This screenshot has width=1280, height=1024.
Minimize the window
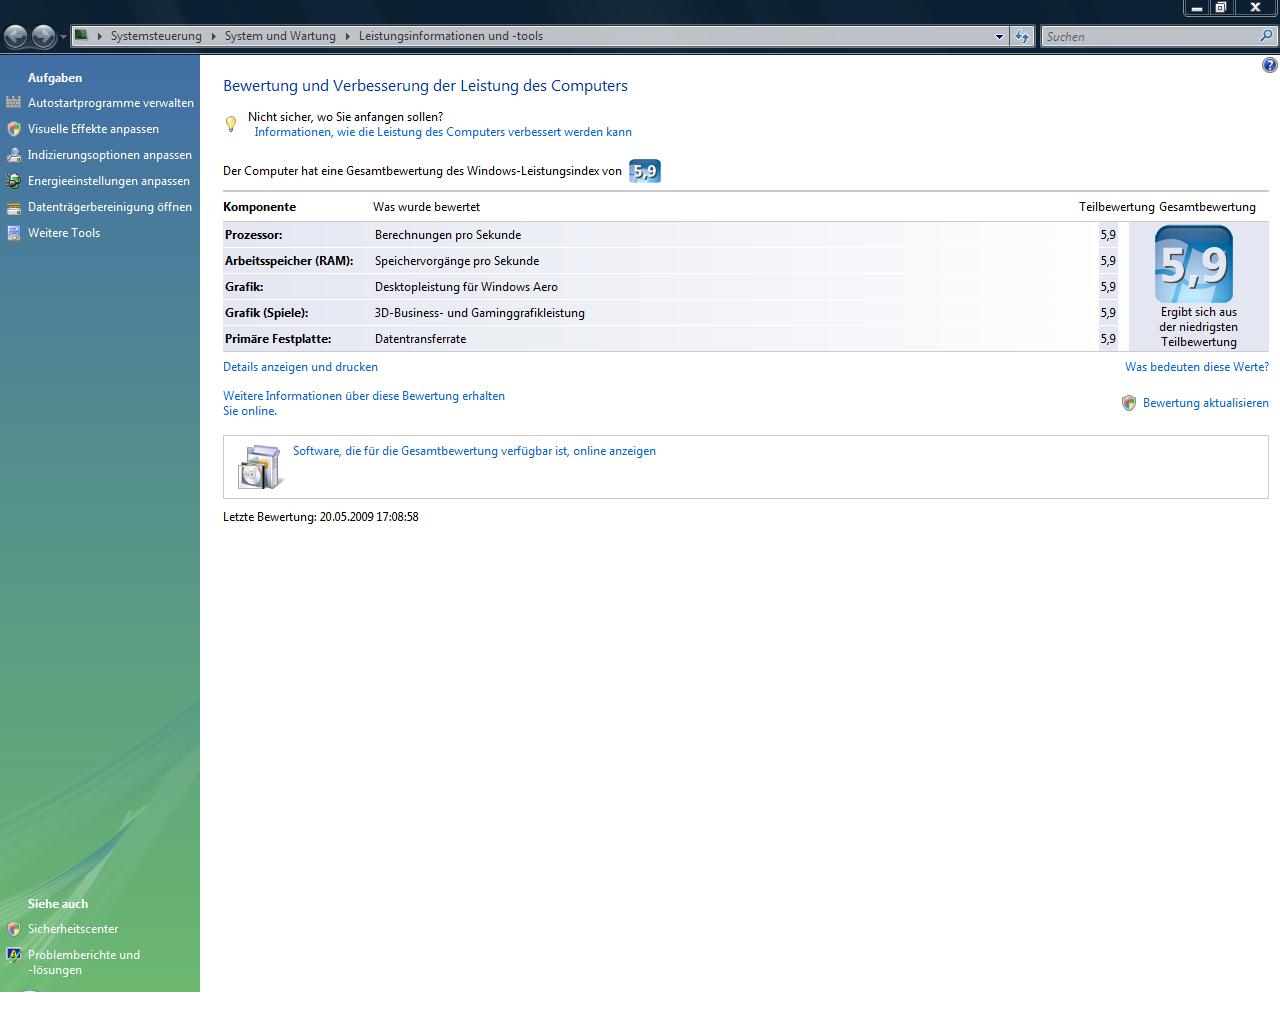(1196, 7)
